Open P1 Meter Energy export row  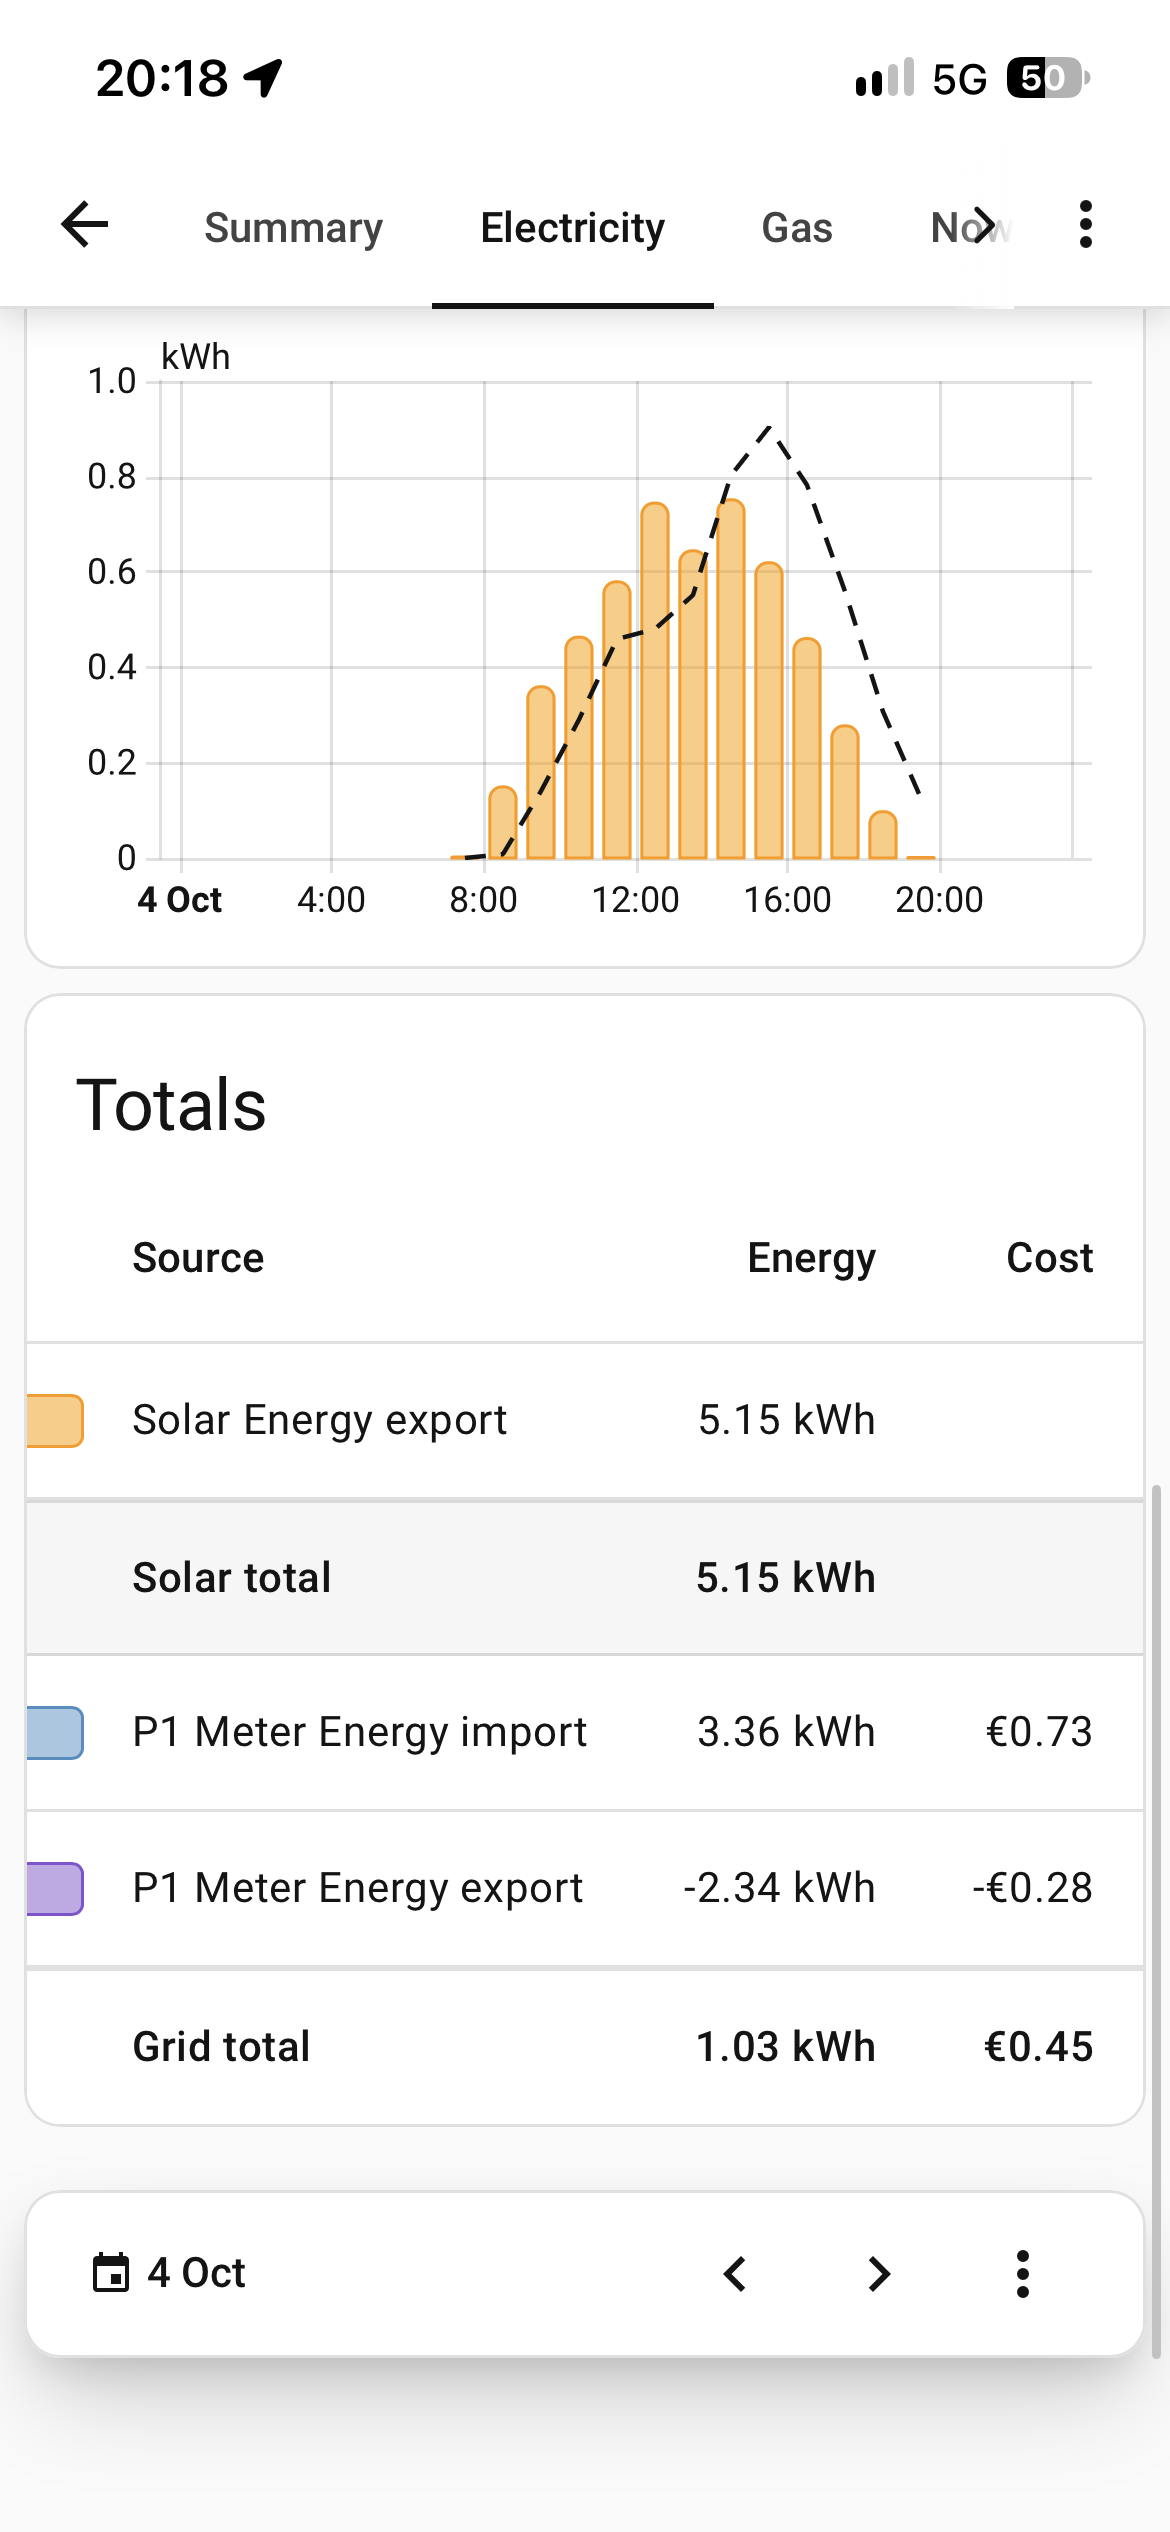pyautogui.click(x=585, y=1888)
